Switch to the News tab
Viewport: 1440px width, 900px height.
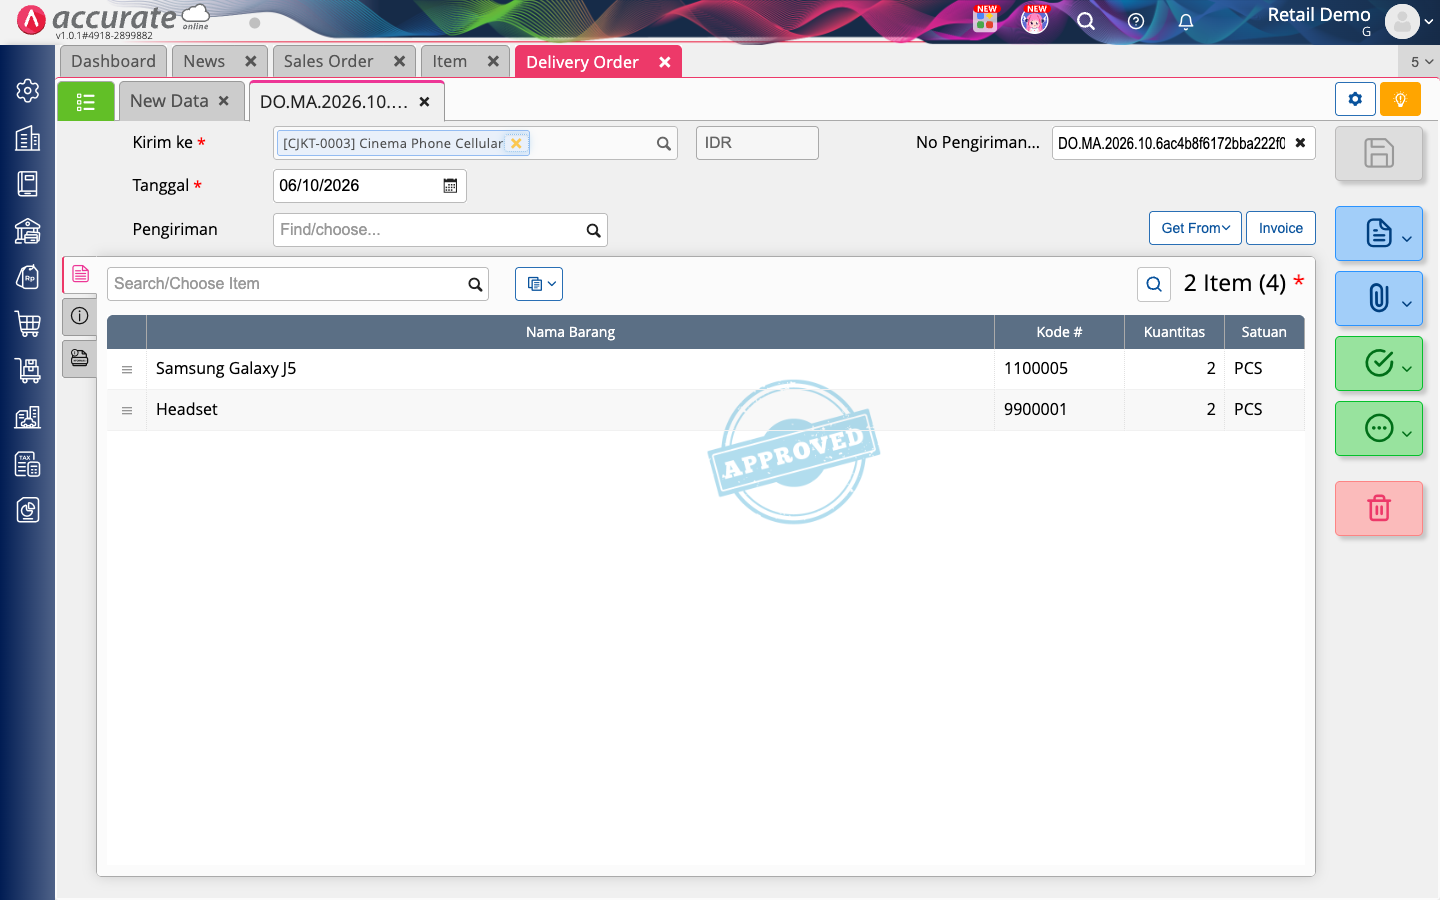click(x=204, y=61)
